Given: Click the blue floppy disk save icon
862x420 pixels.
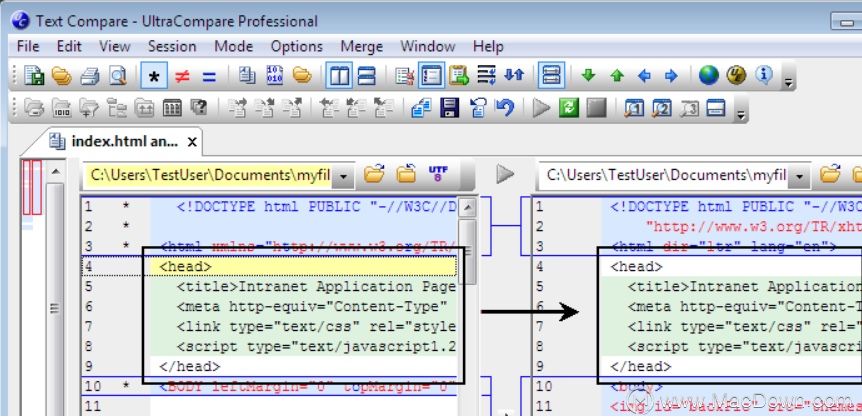Looking at the screenshot, I should click(x=450, y=108).
